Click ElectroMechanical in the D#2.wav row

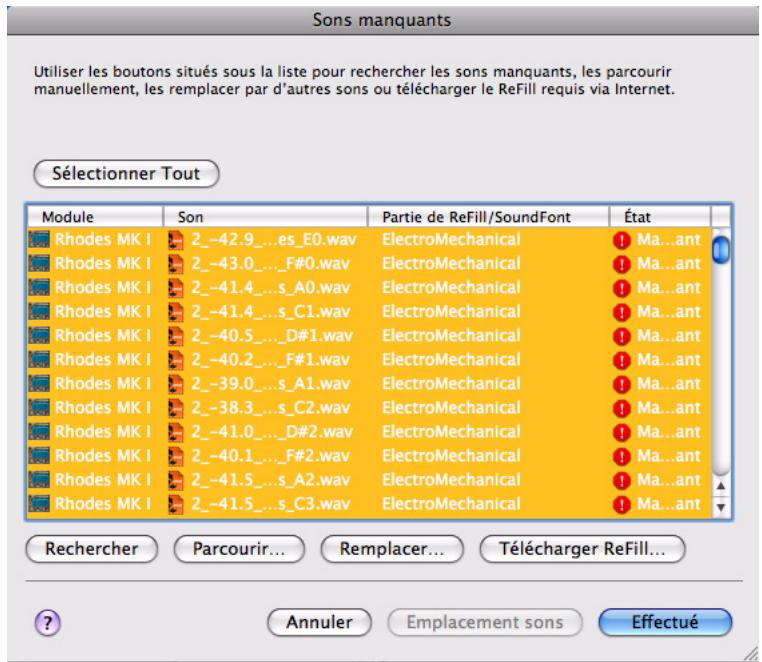(451, 432)
